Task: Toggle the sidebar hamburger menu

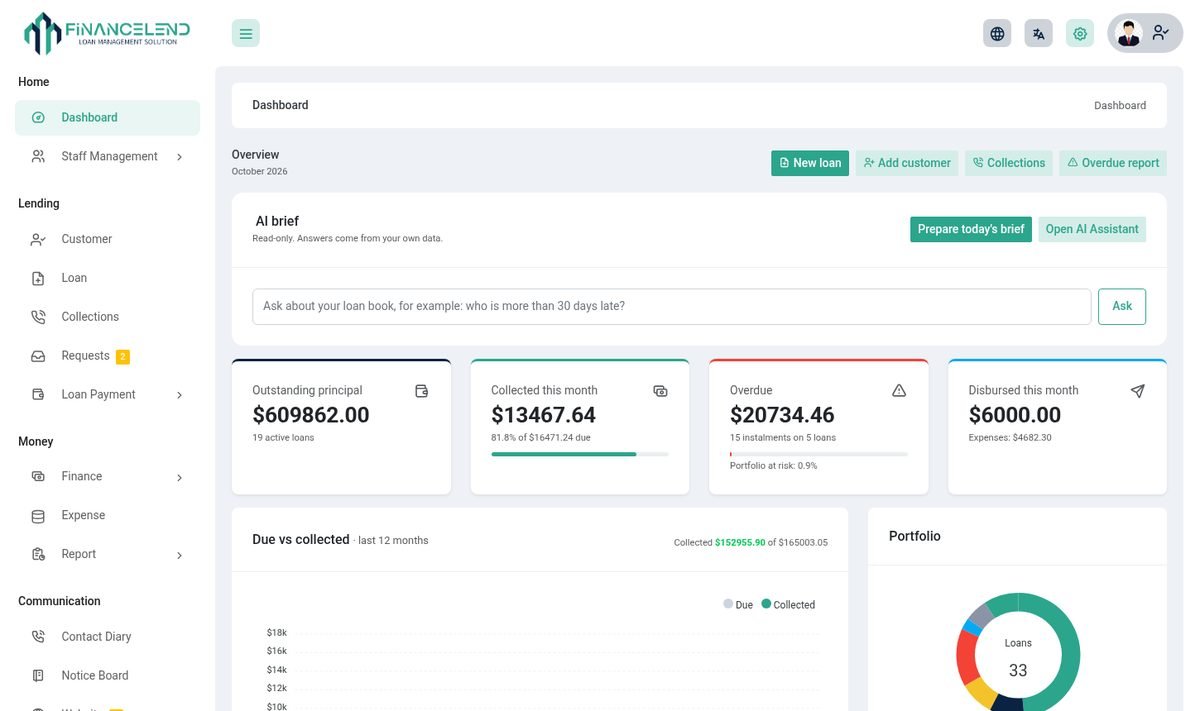Action: 246,33
